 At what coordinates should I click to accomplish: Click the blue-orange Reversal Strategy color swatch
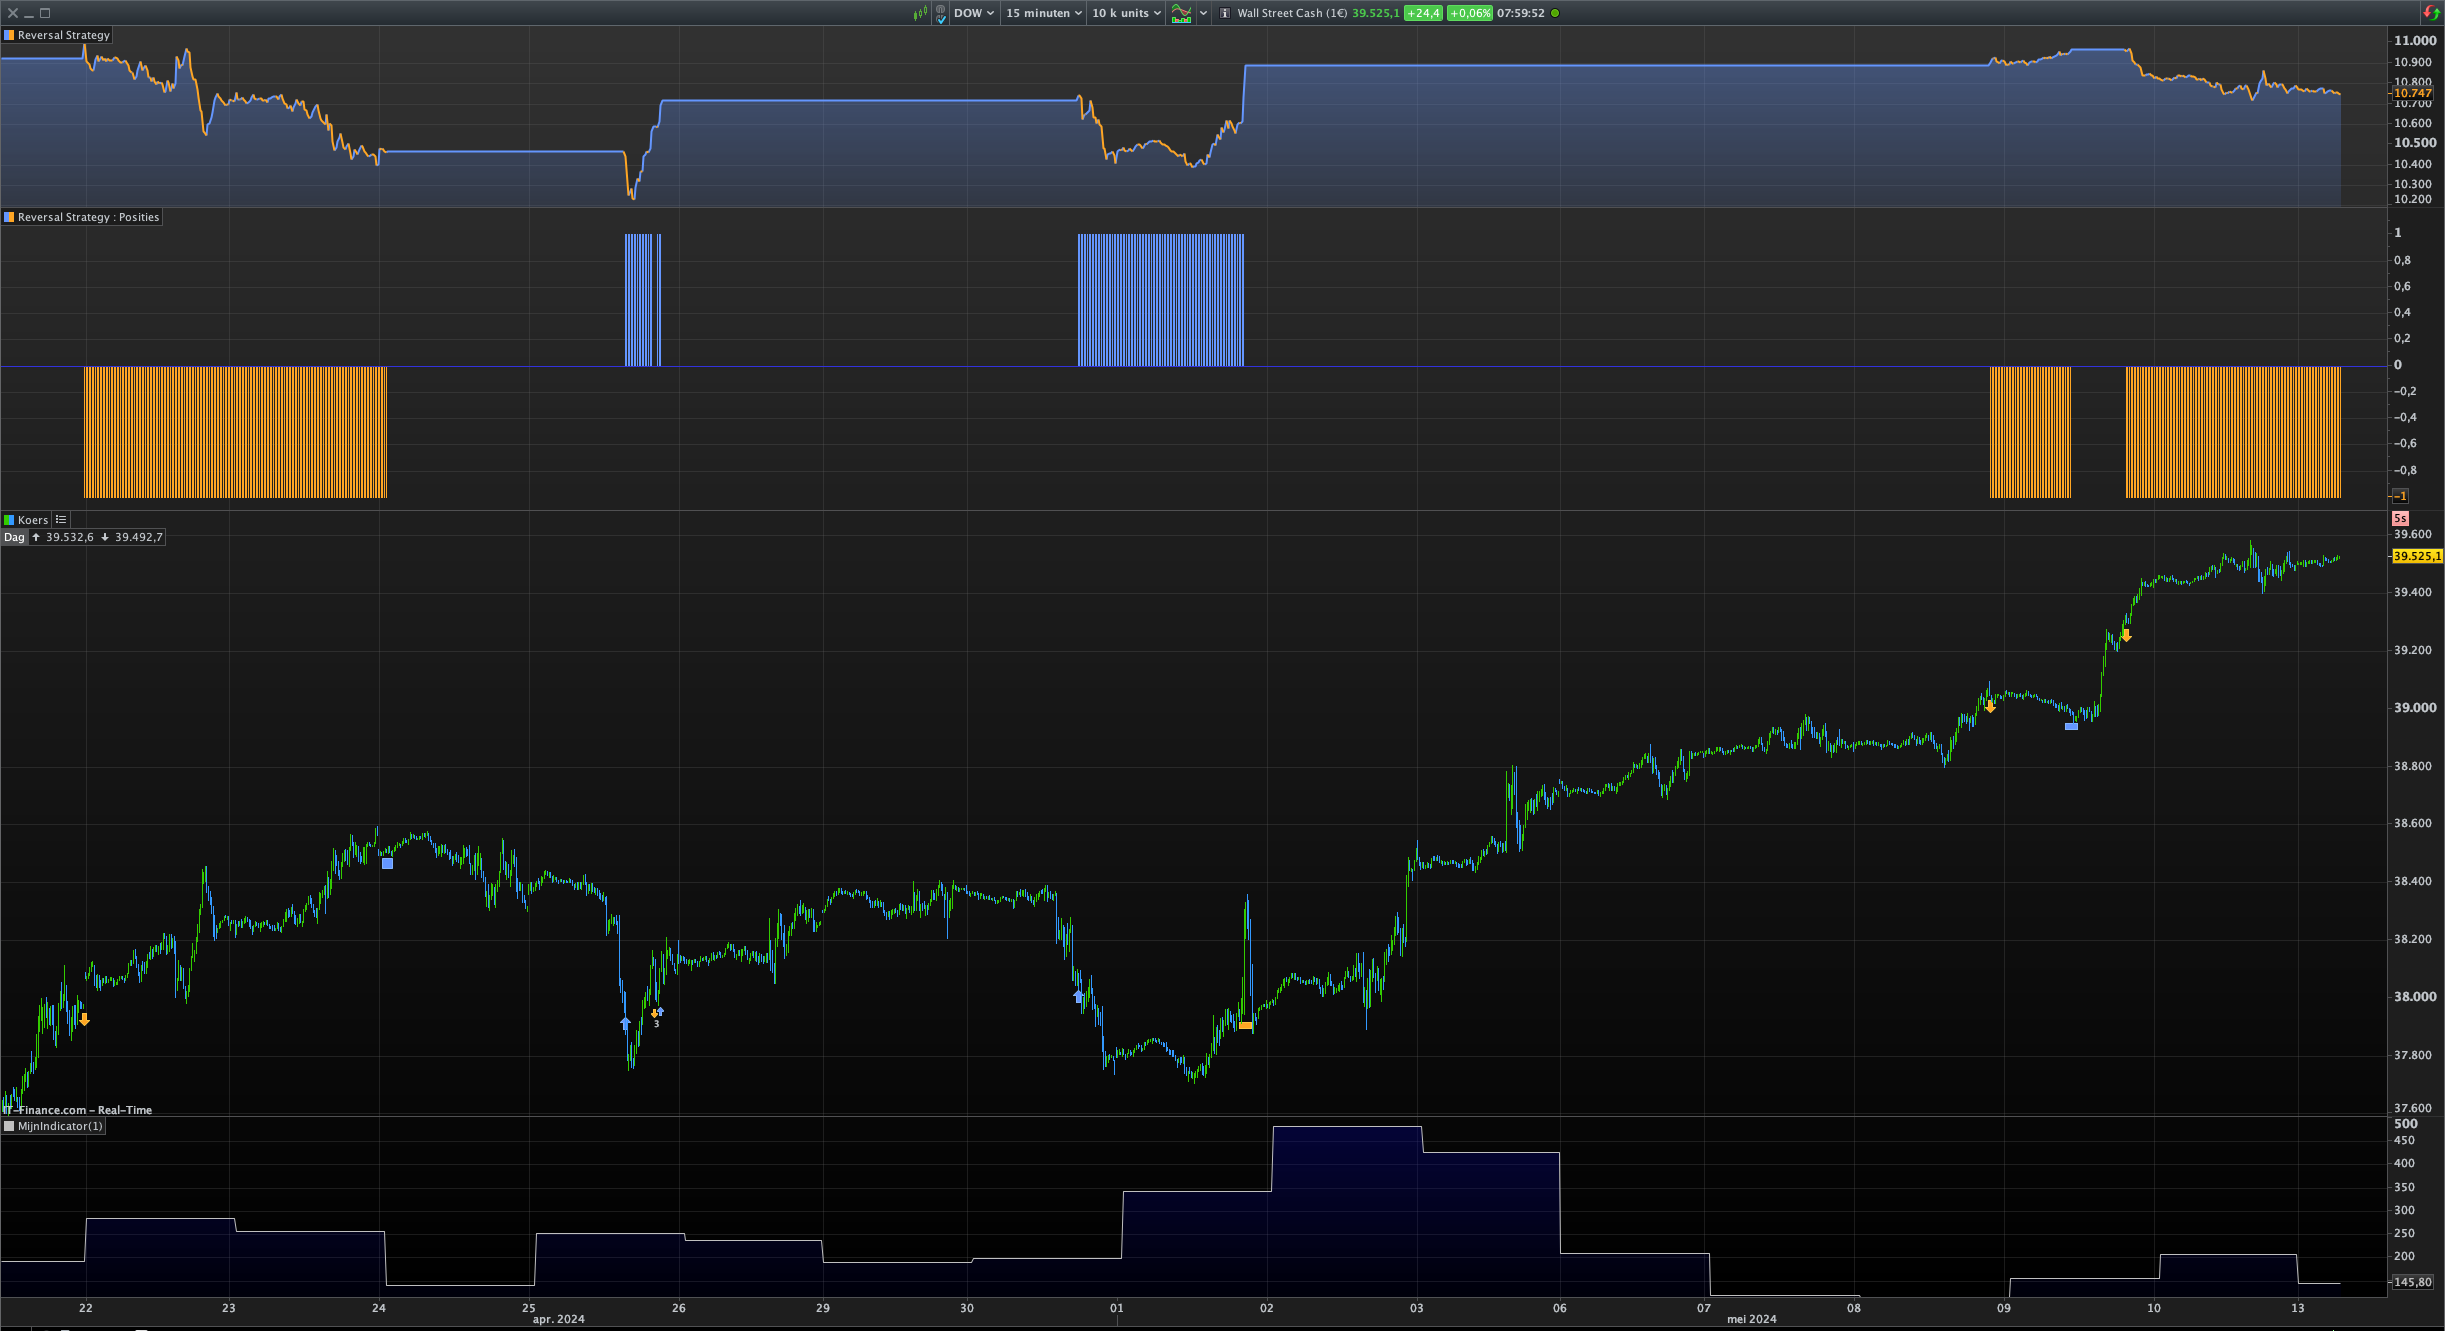(x=9, y=35)
